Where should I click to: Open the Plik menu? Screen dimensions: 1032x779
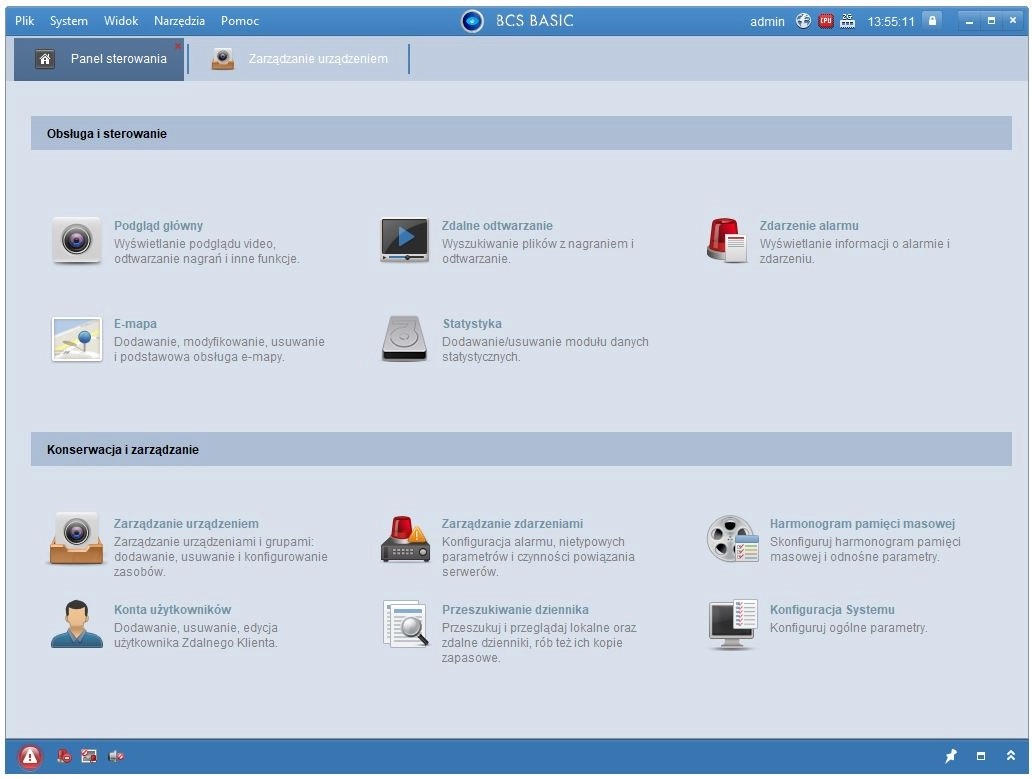click(x=25, y=21)
